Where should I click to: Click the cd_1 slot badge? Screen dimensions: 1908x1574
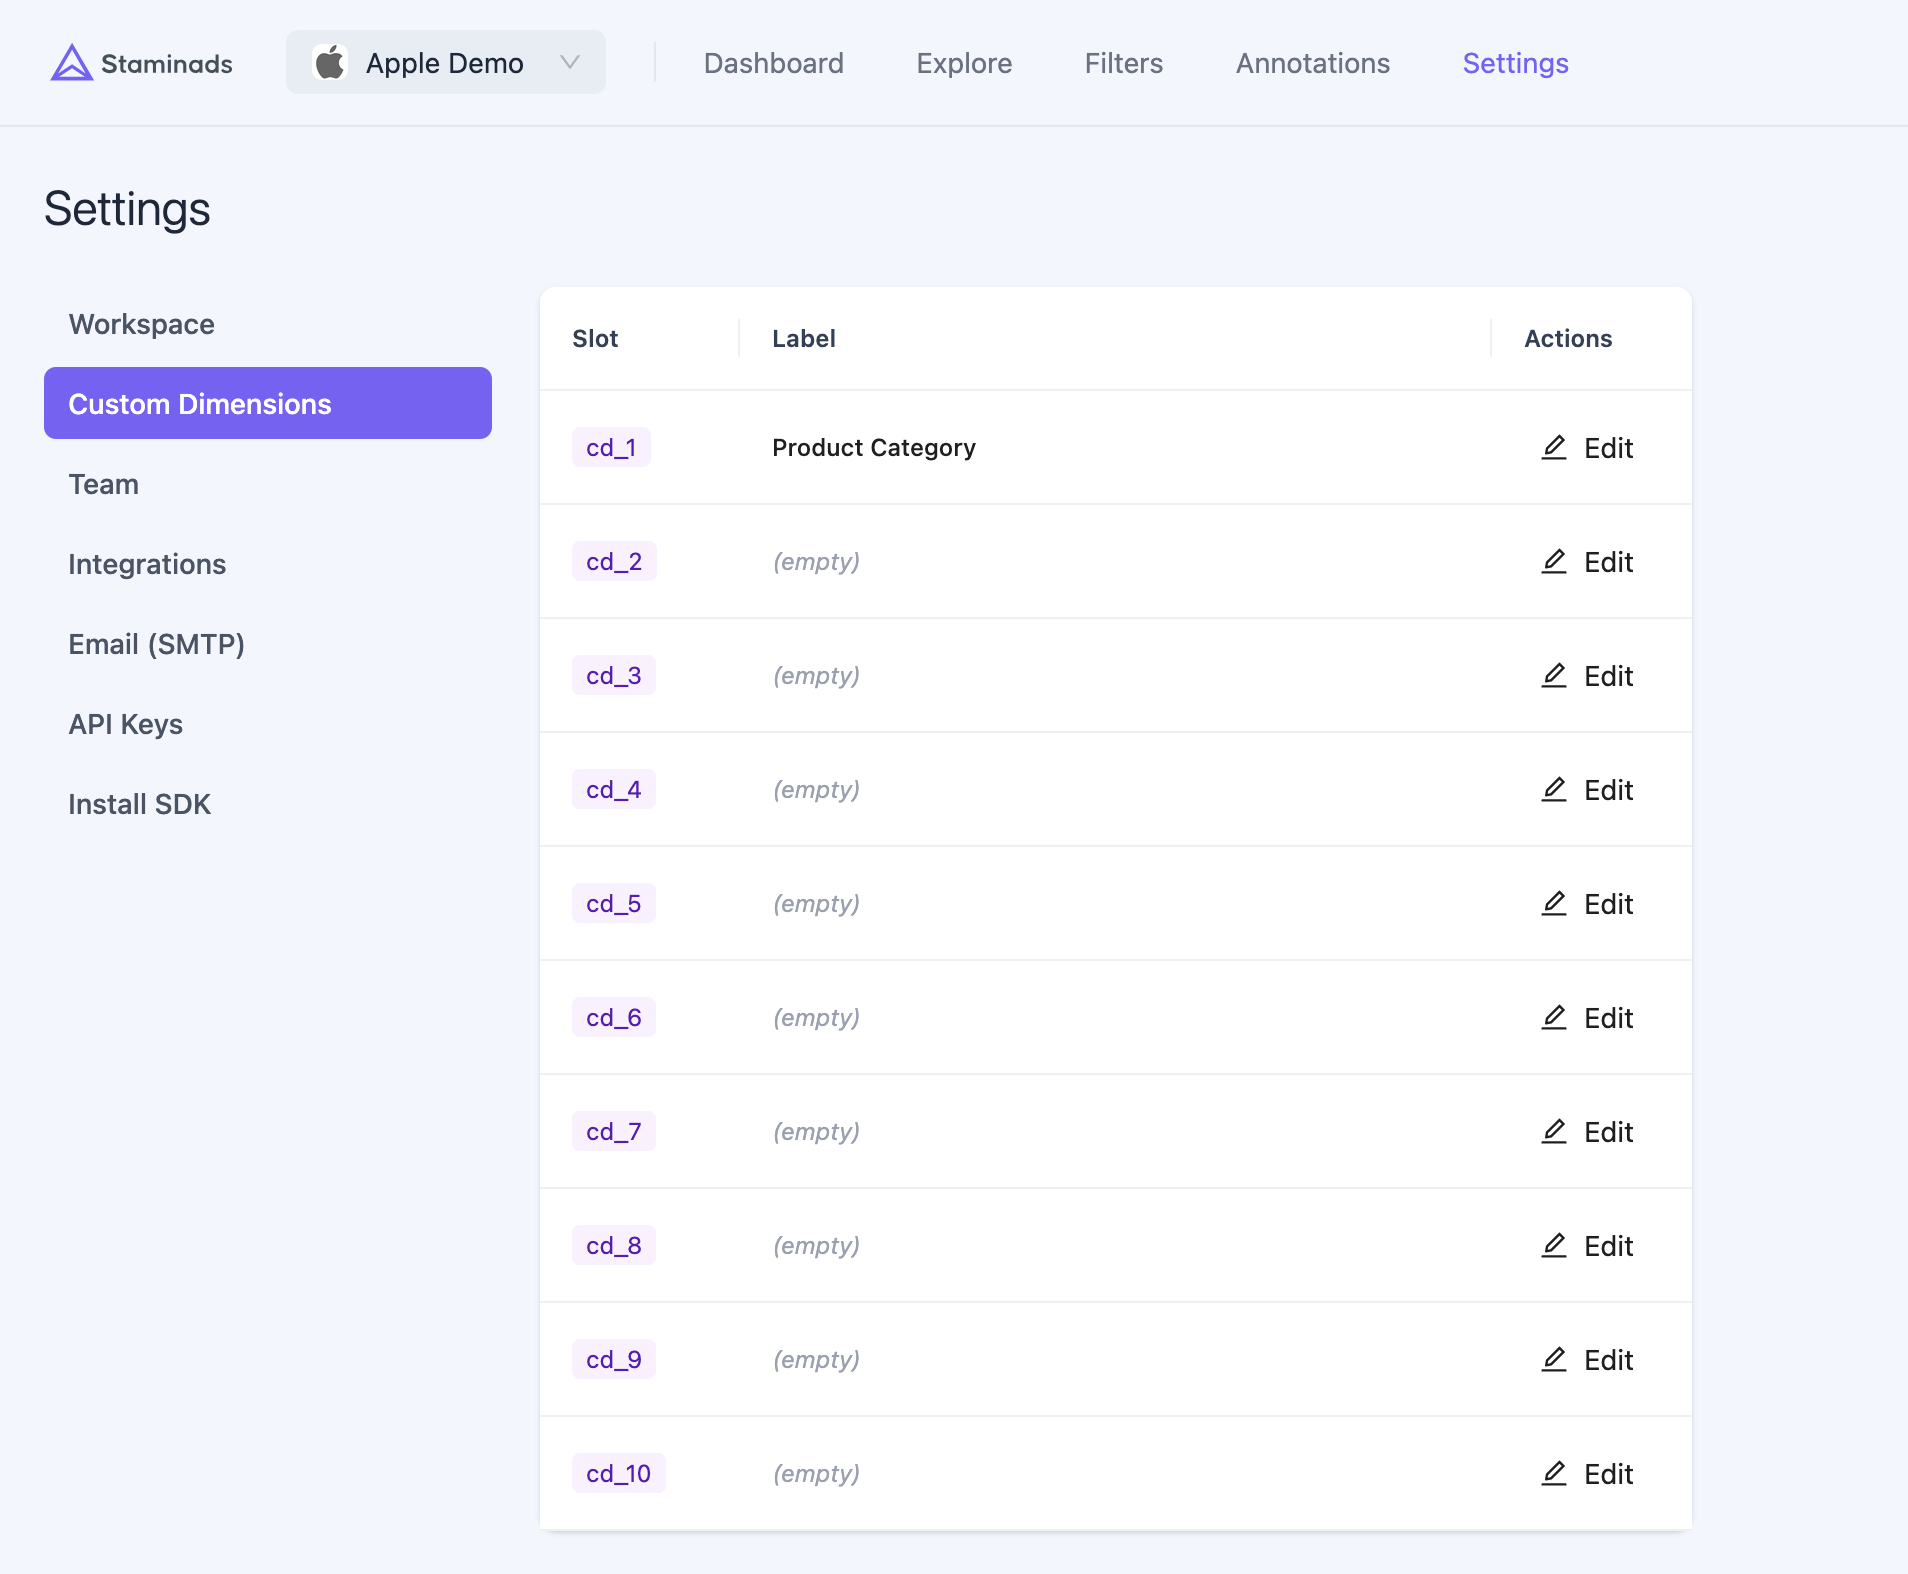click(611, 447)
